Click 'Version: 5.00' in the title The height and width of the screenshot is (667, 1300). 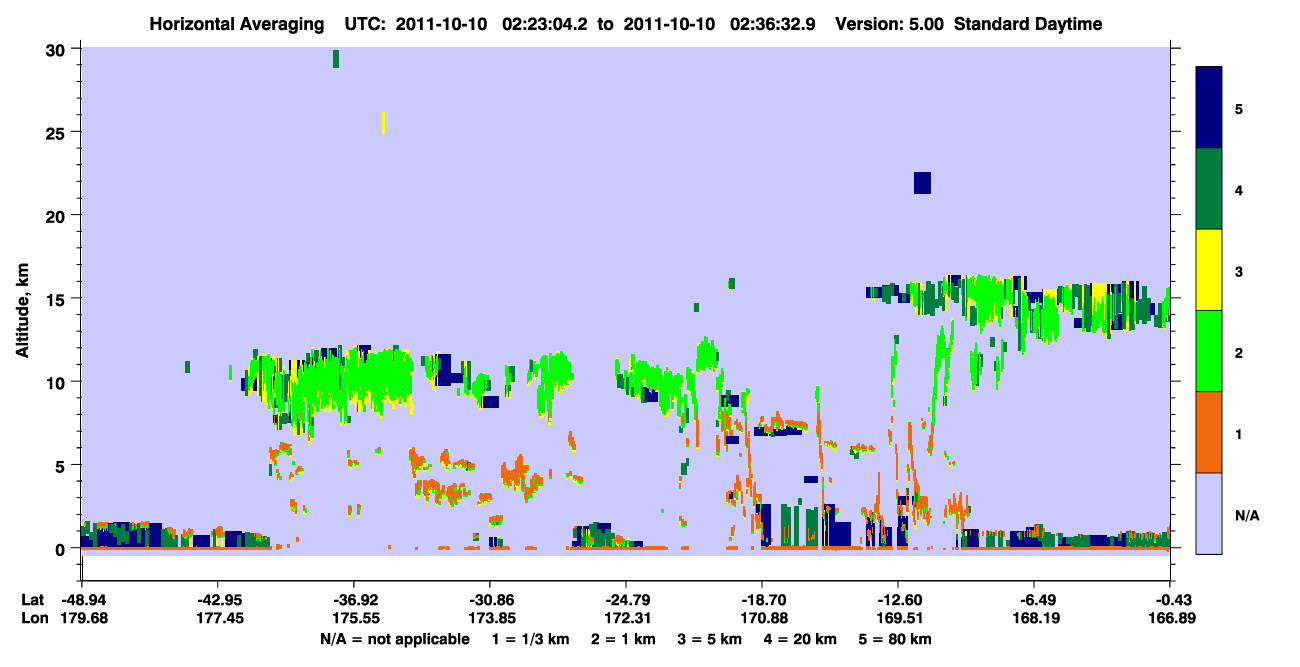889,24
